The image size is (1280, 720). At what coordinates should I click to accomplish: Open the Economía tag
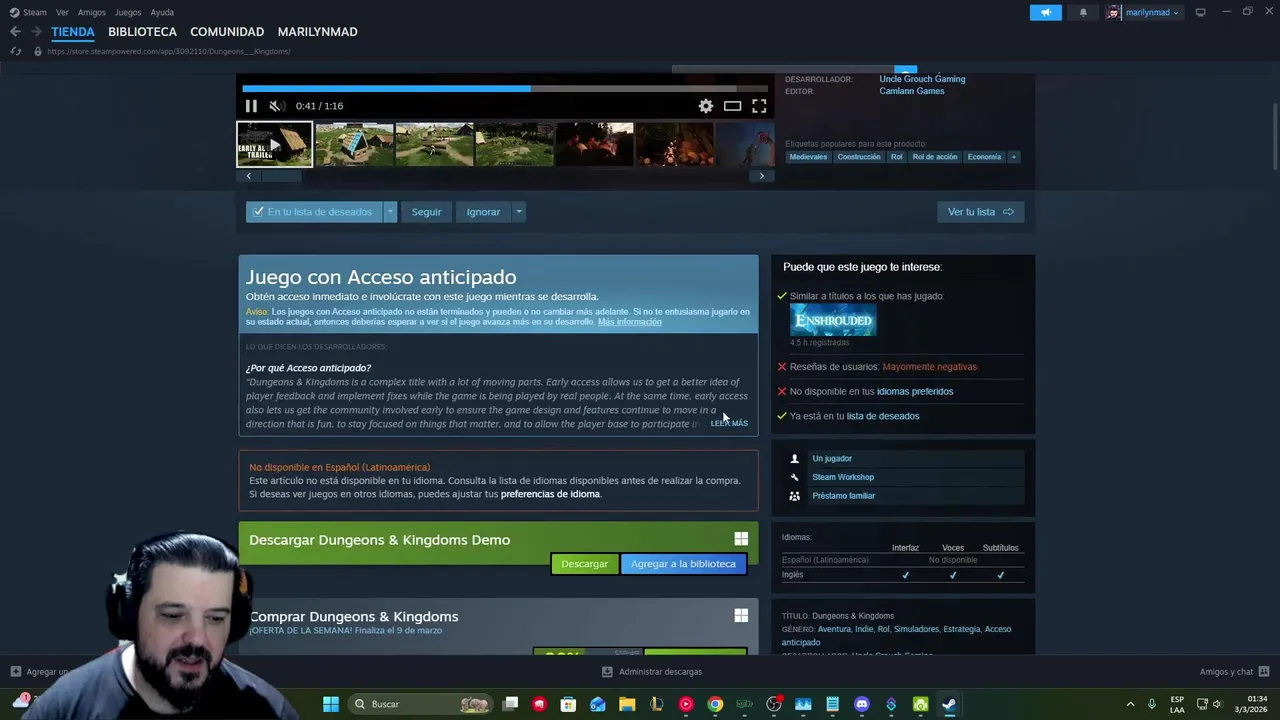pyautogui.click(x=984, y=157)
